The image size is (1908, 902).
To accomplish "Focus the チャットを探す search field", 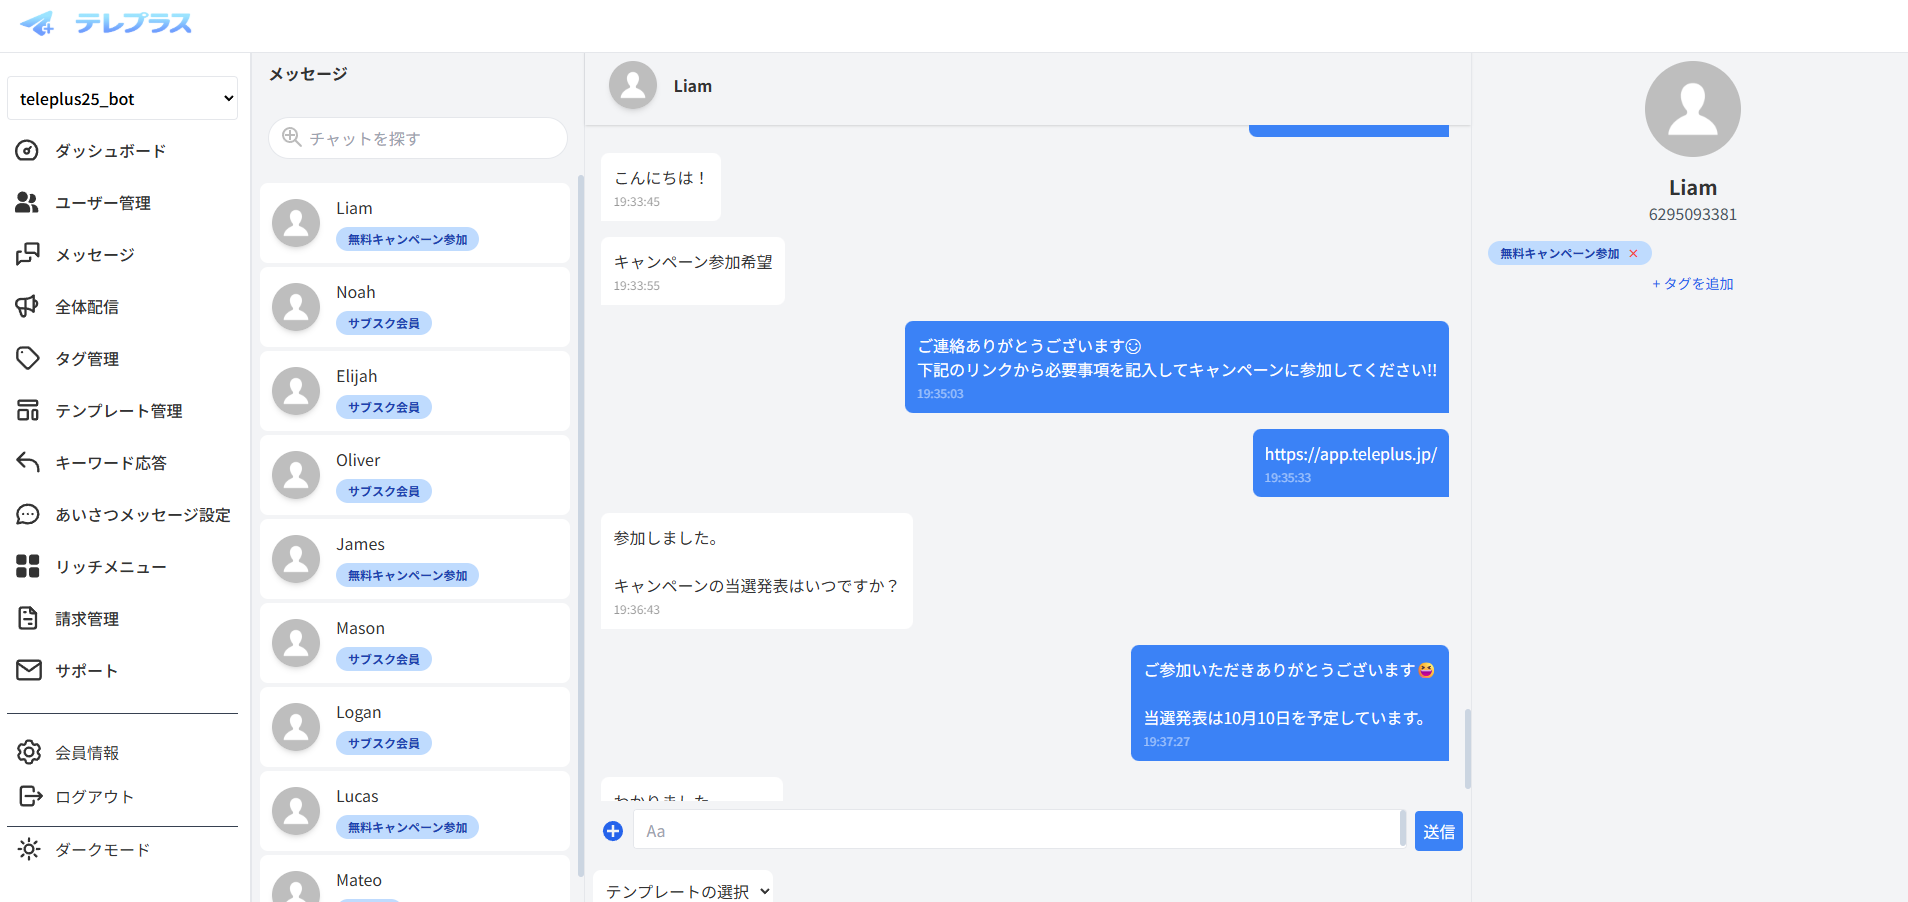I will (418, 138).
